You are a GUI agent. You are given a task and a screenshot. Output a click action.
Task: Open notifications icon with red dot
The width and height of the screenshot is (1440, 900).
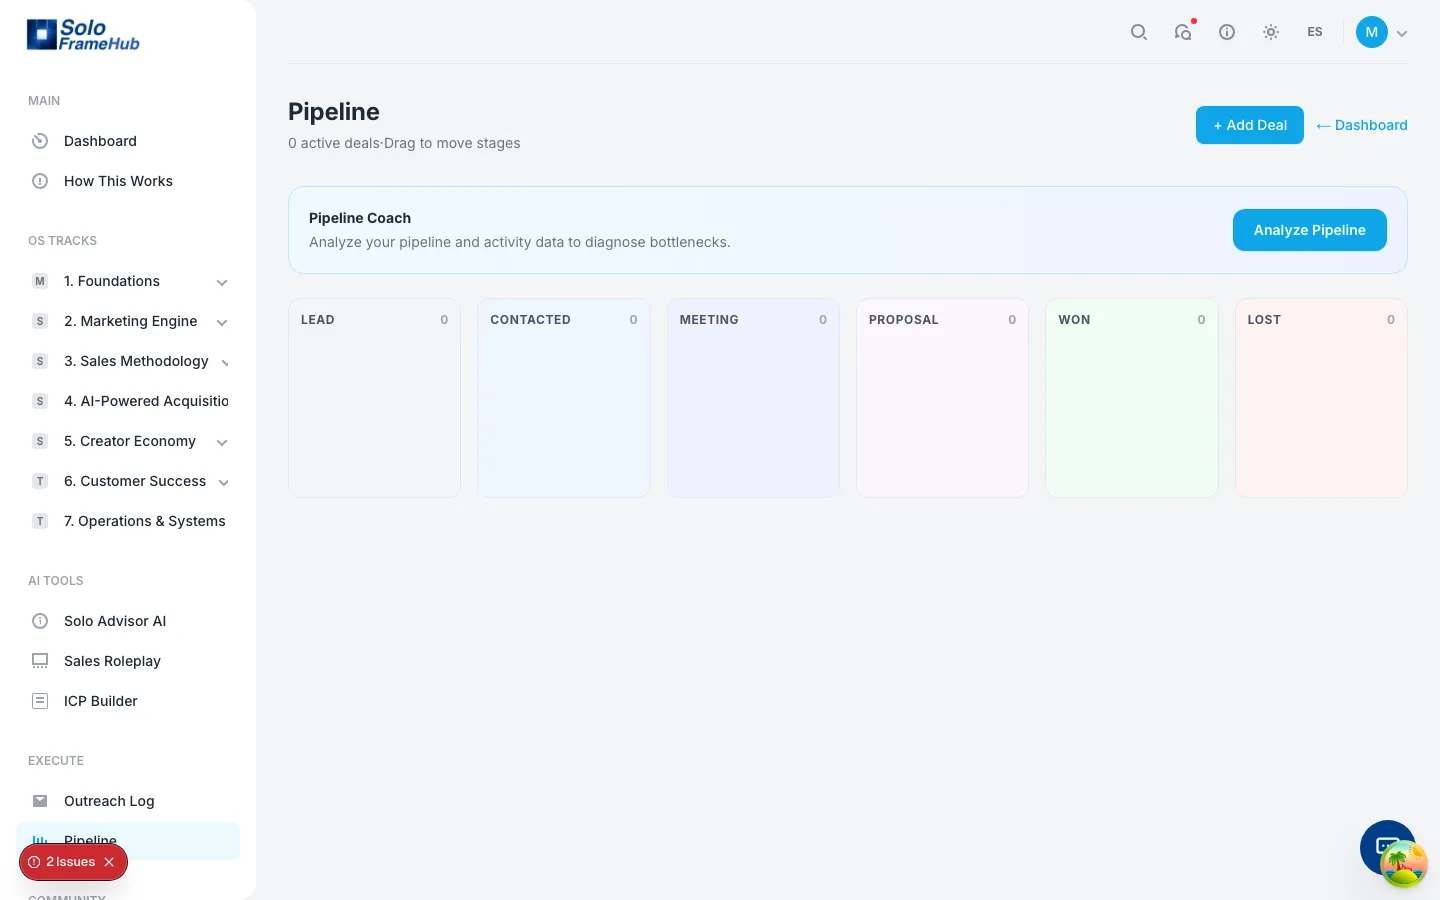(1183, 32)
